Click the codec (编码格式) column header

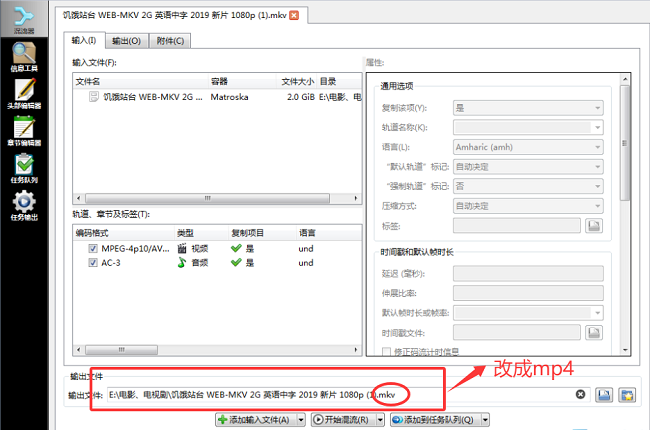(x=124, y=233)
